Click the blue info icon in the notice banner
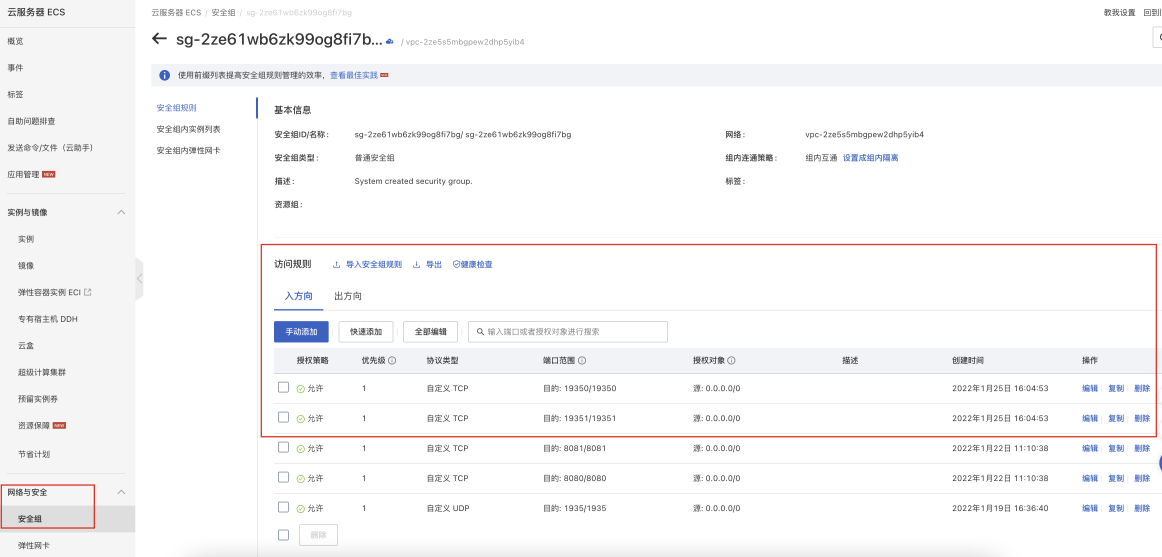This screenshot has height=557, width=1162. [x=165, y=76]
